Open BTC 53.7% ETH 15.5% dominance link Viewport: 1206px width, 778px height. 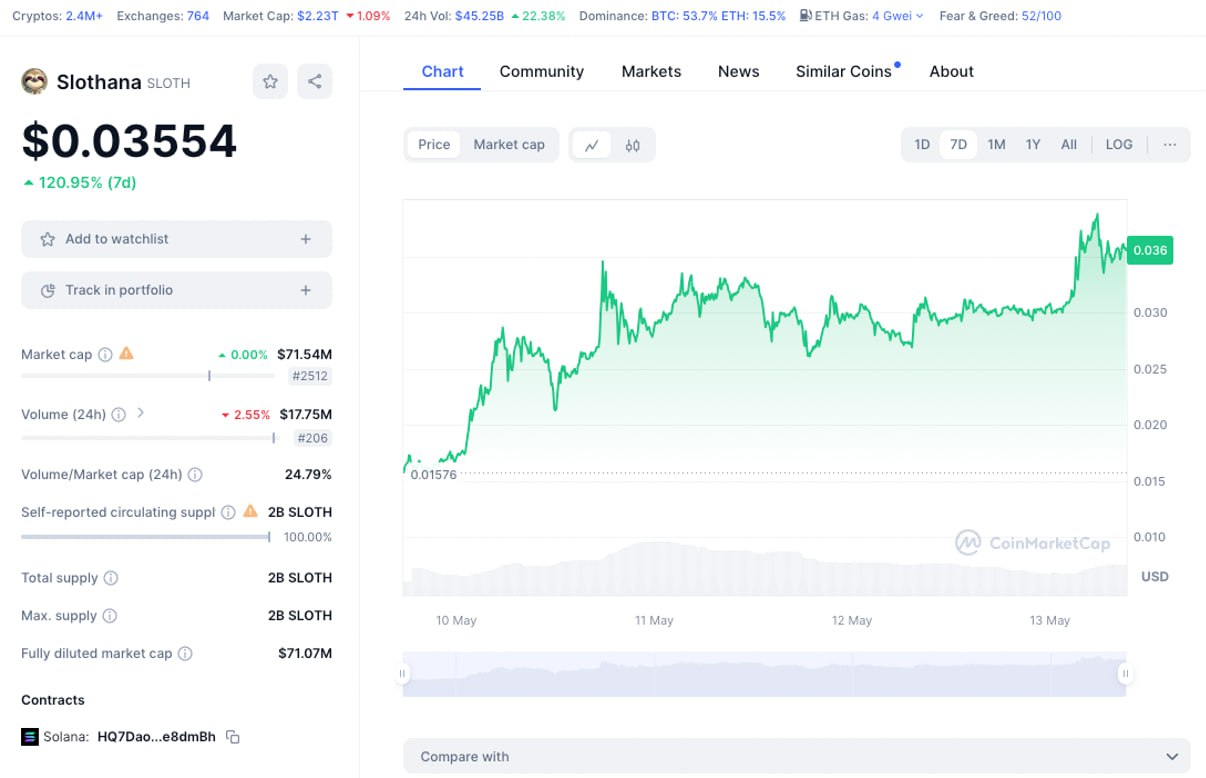(x=718, y=16)
